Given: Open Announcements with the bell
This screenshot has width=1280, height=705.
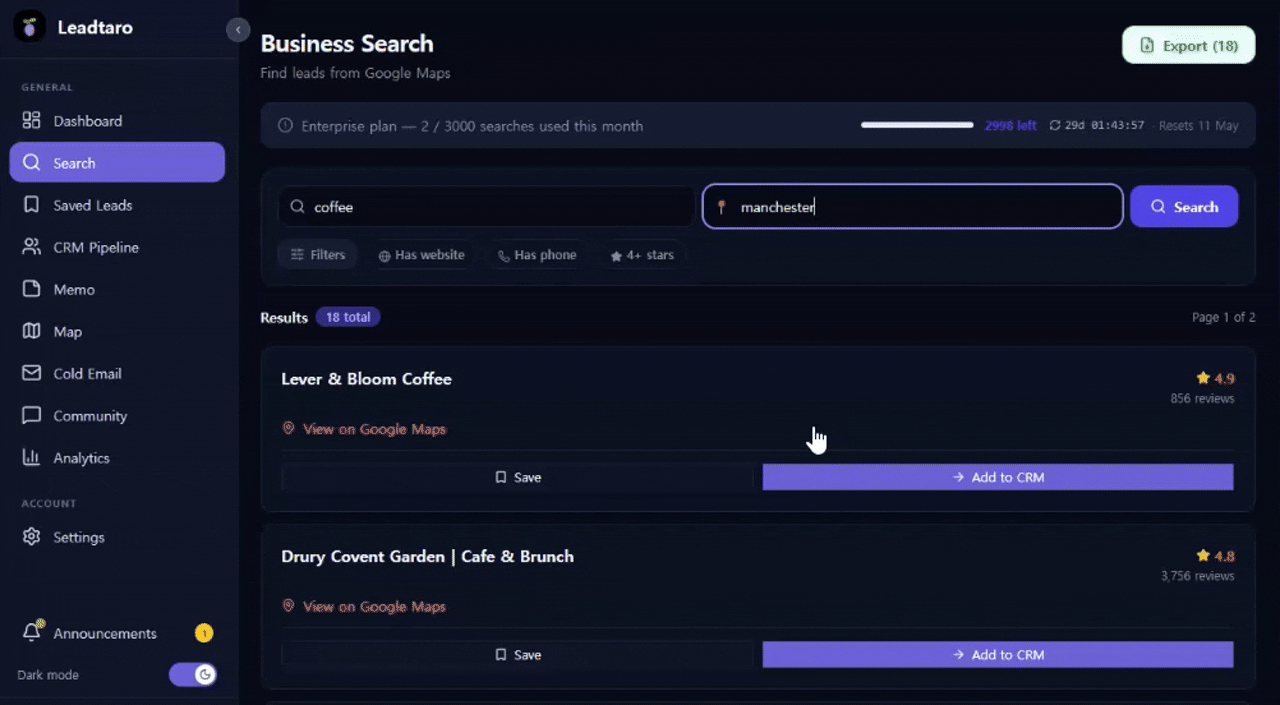Looking at the screenshot, I should point(32,632).
